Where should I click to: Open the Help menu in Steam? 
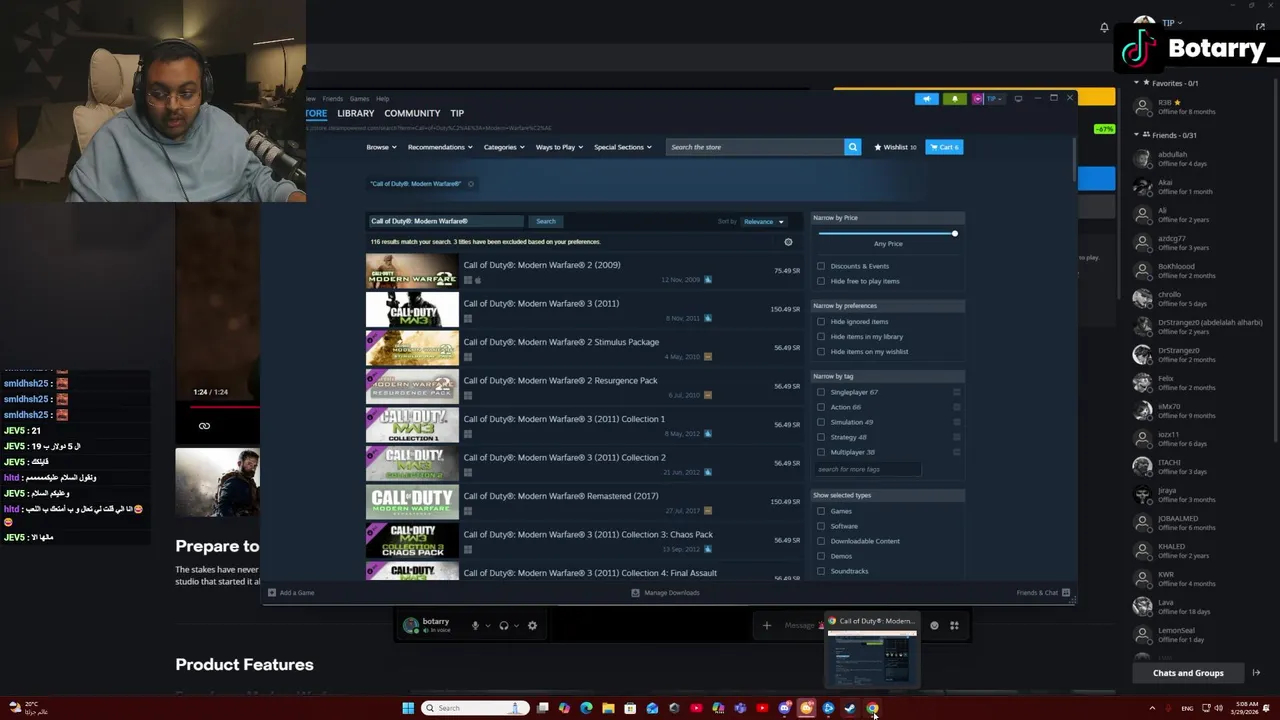(x=382, y=99)
